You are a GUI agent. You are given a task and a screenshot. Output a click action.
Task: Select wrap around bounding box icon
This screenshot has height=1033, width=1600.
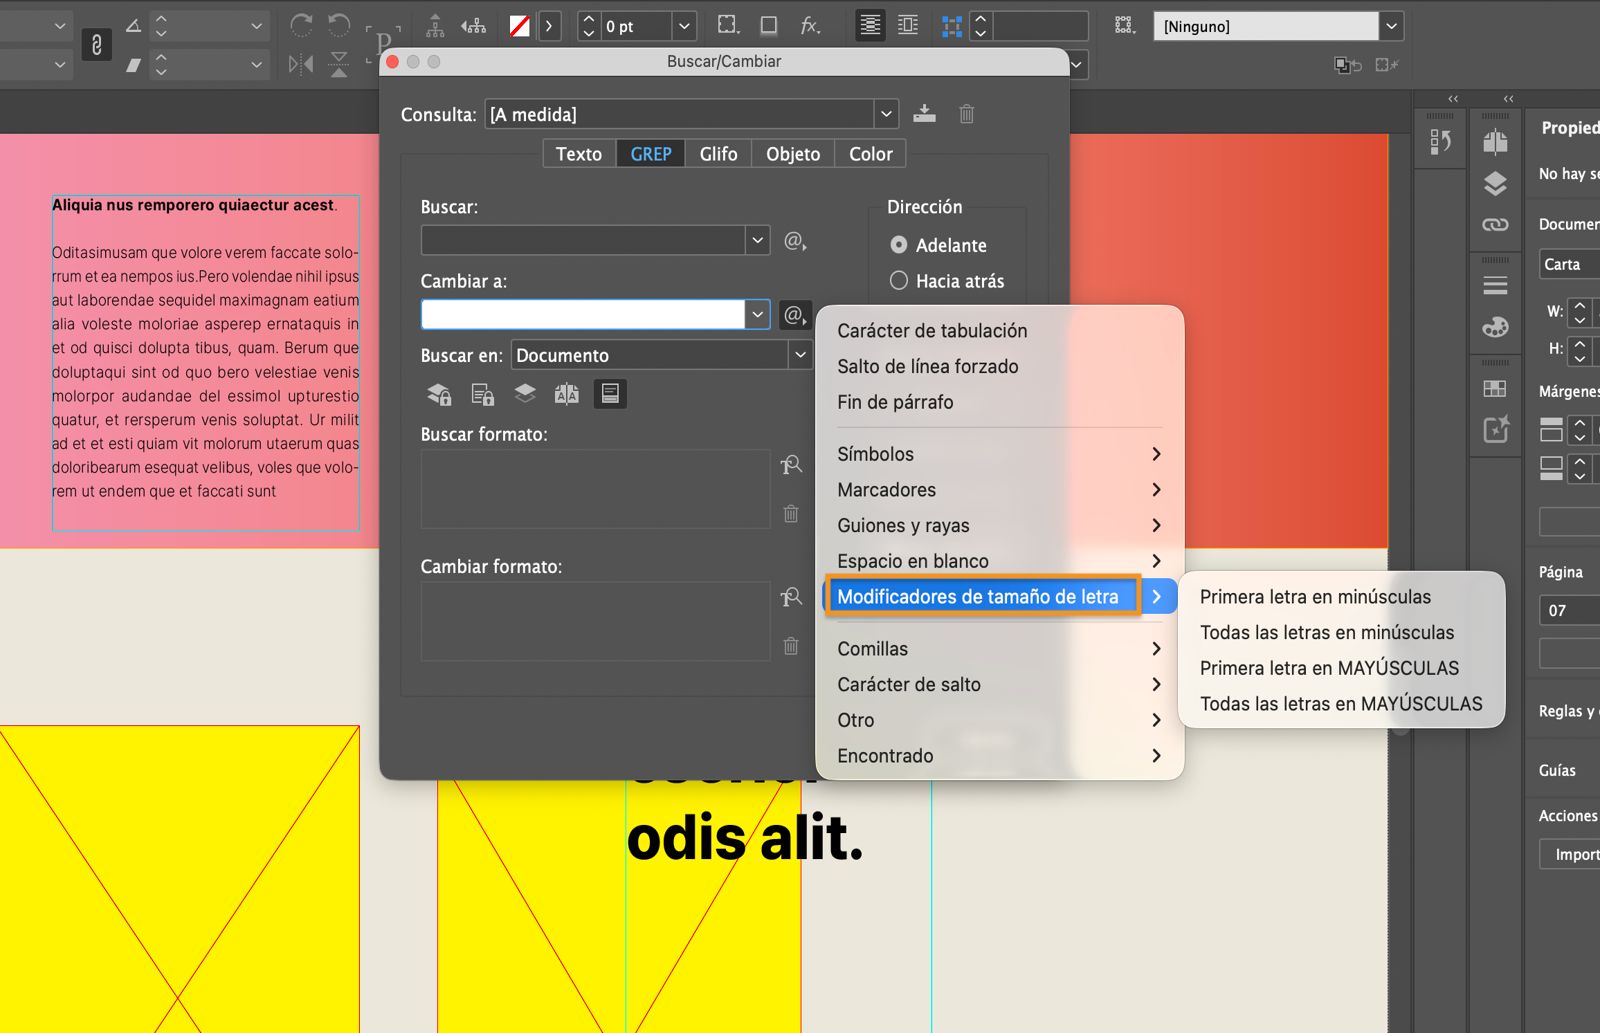click(908, 25)
